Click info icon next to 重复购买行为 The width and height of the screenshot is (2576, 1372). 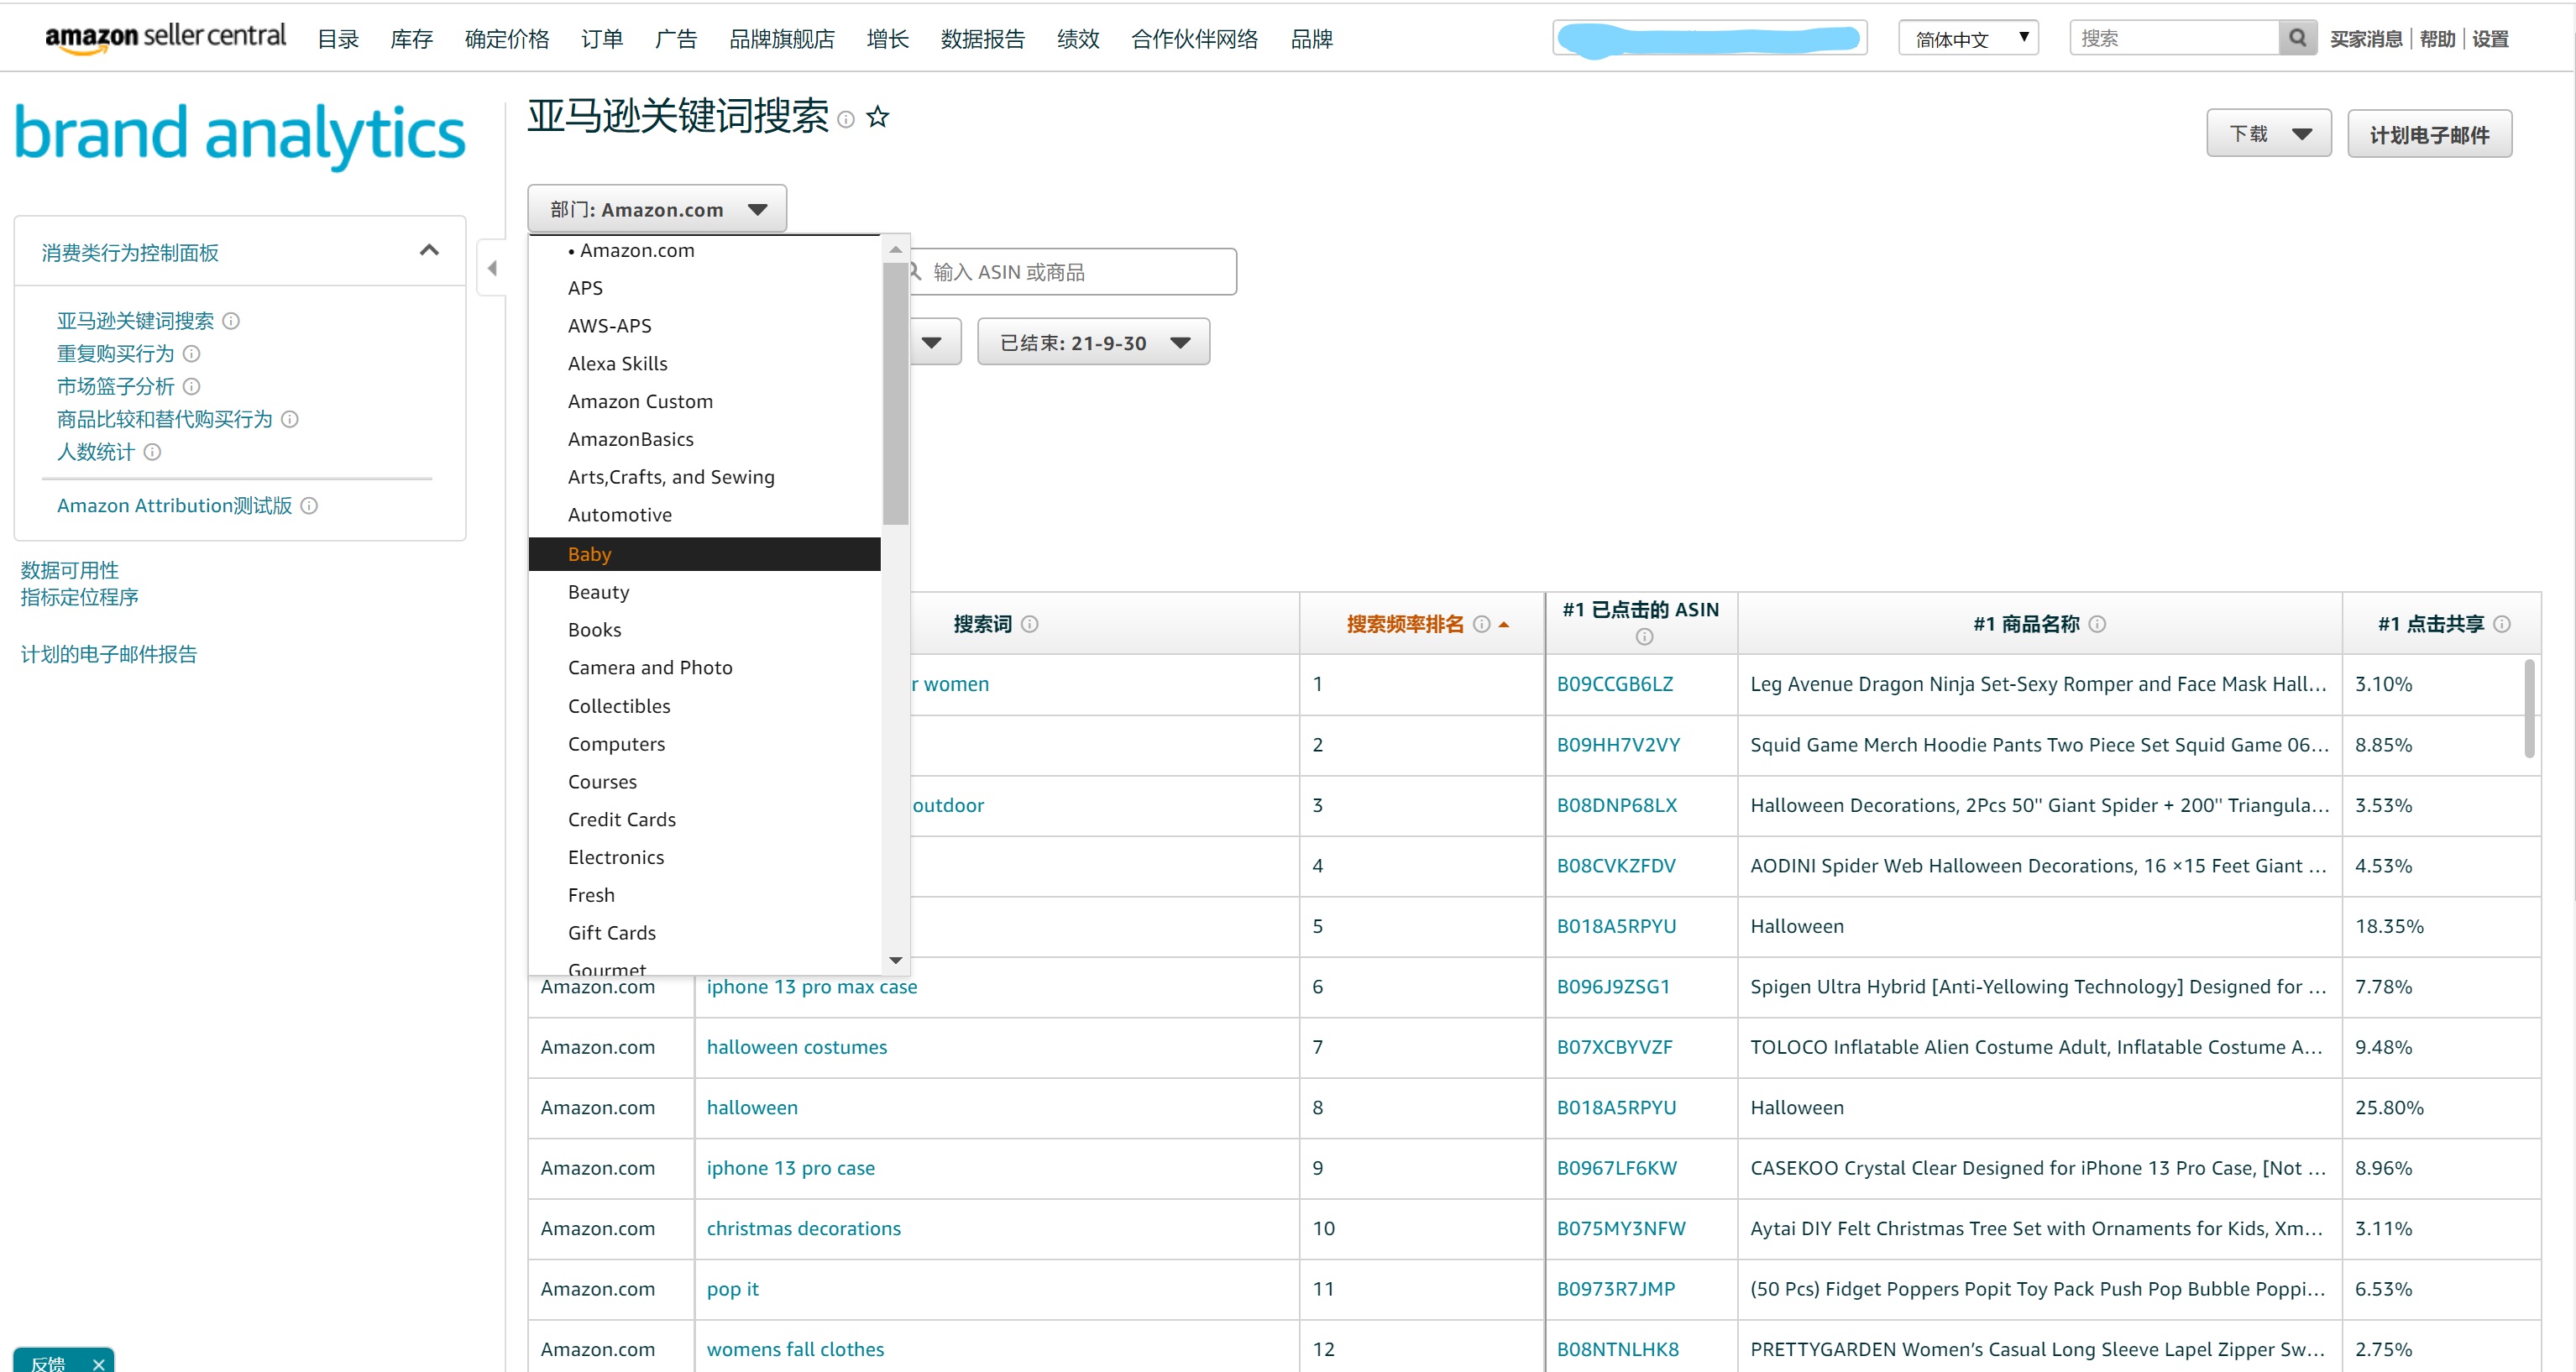pos(192,353)
